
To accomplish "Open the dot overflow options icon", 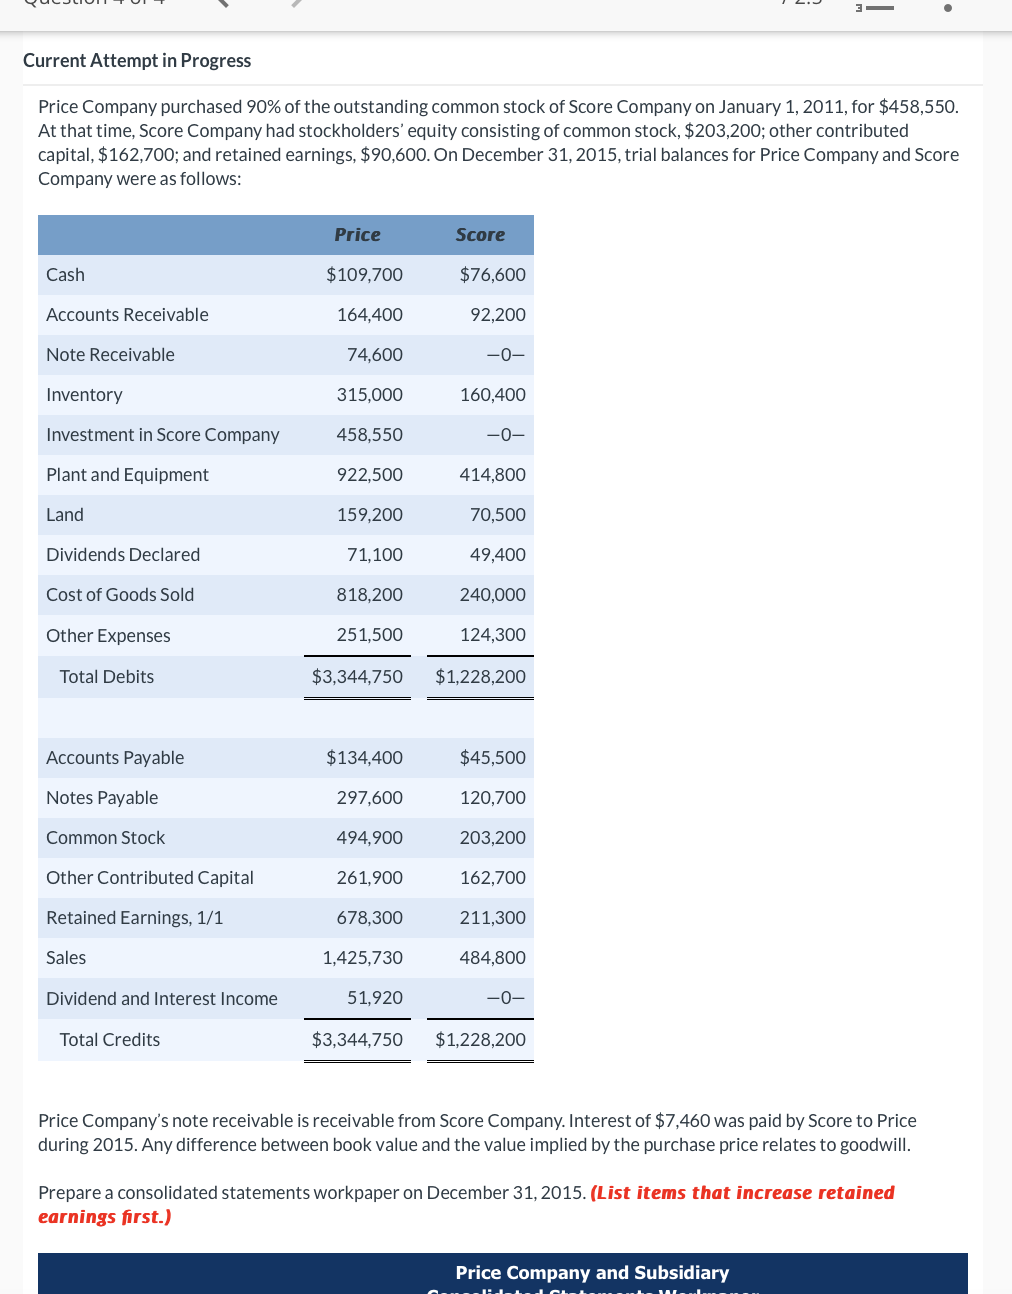I will [948, 7].
